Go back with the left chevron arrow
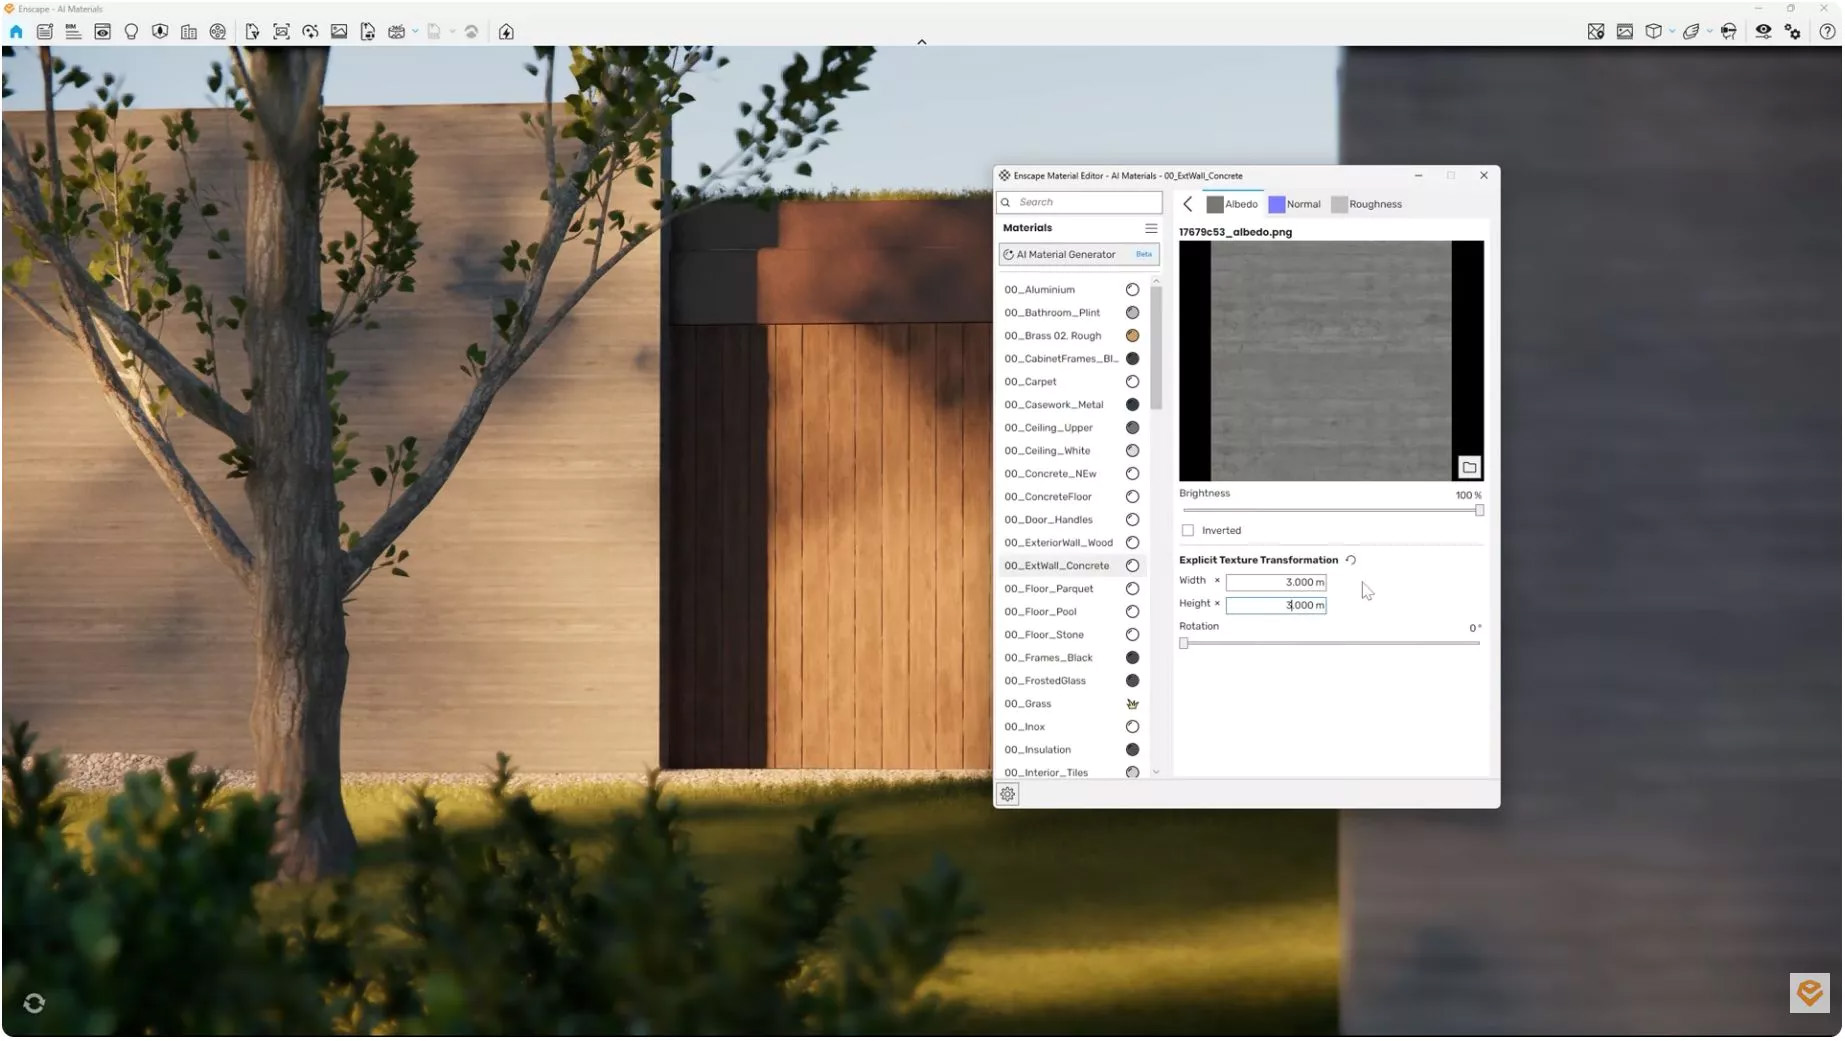 1188,204
